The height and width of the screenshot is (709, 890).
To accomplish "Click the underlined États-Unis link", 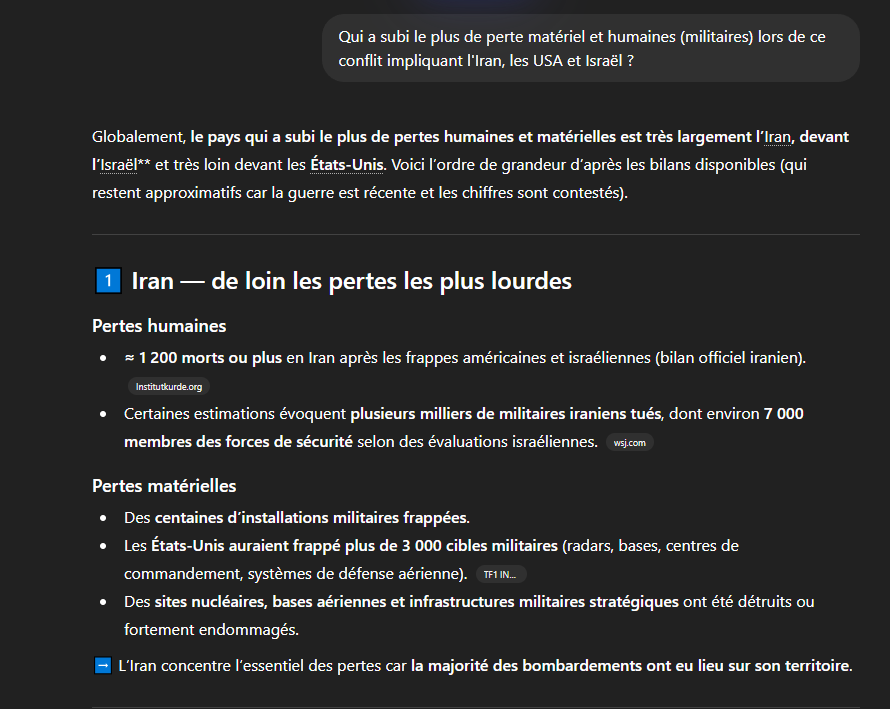I will [x=347, y=164].
